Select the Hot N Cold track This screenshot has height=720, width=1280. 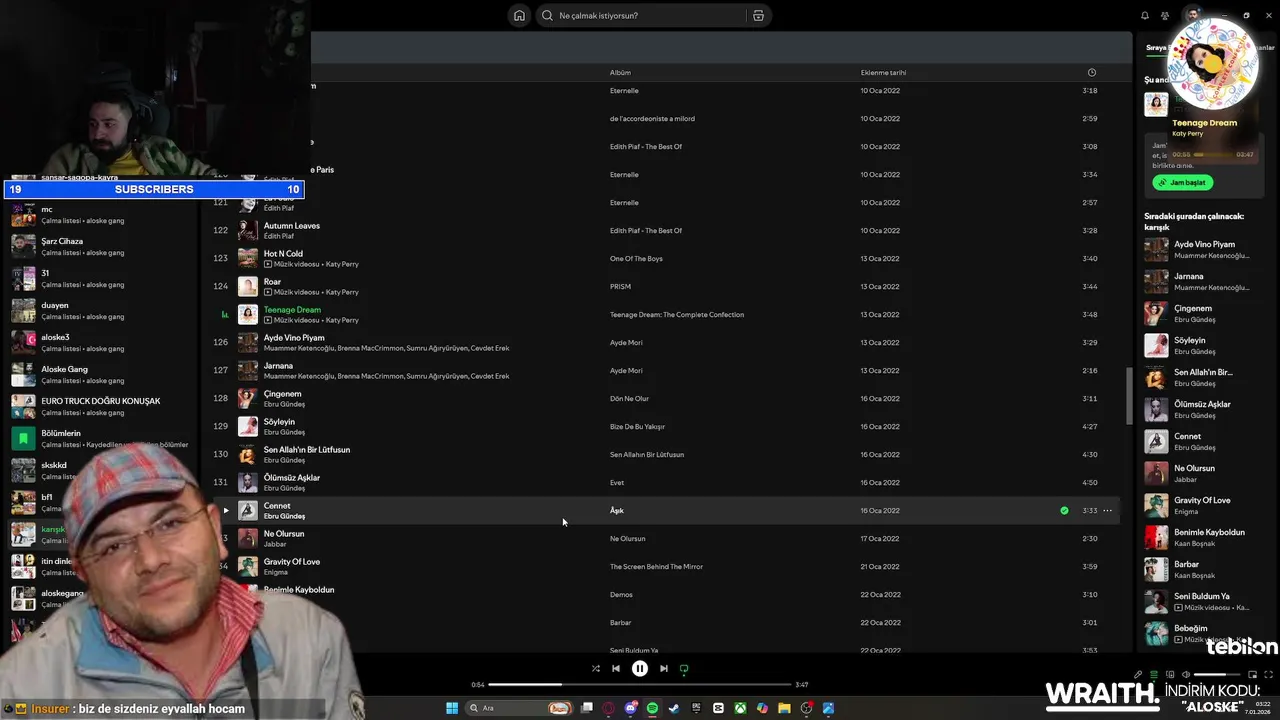click(283, 253)
